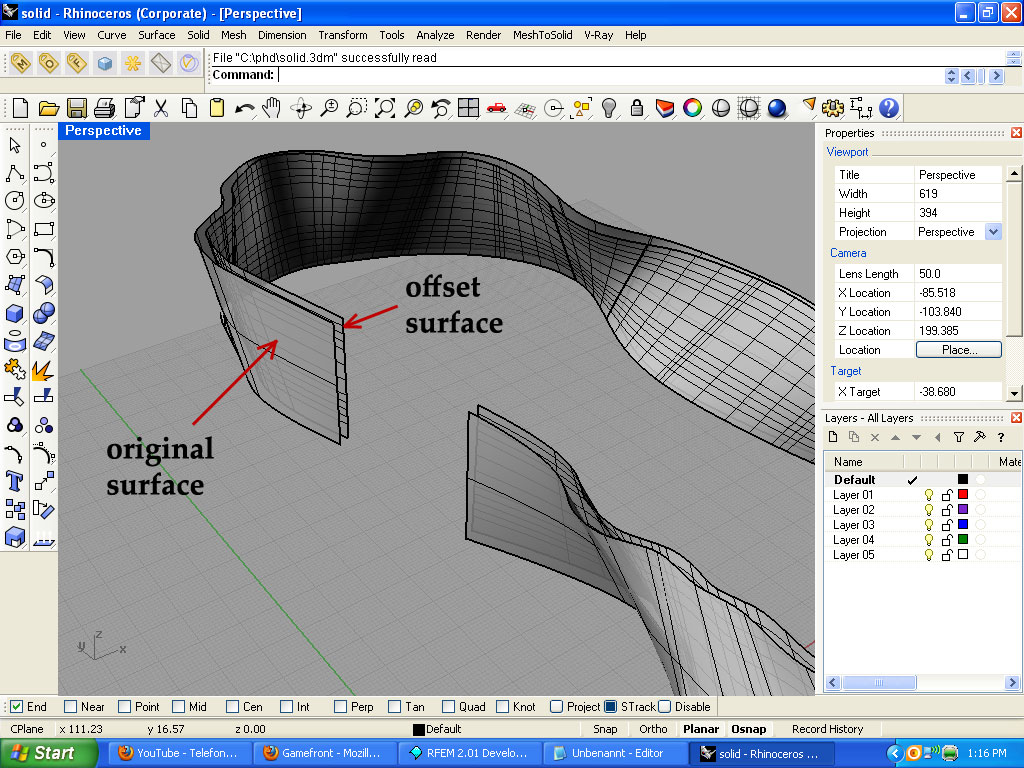This screenshot has width=1024, height=768.
Task: Toggle Layer 02 lightbulb visibility
Action: [928, 510]
